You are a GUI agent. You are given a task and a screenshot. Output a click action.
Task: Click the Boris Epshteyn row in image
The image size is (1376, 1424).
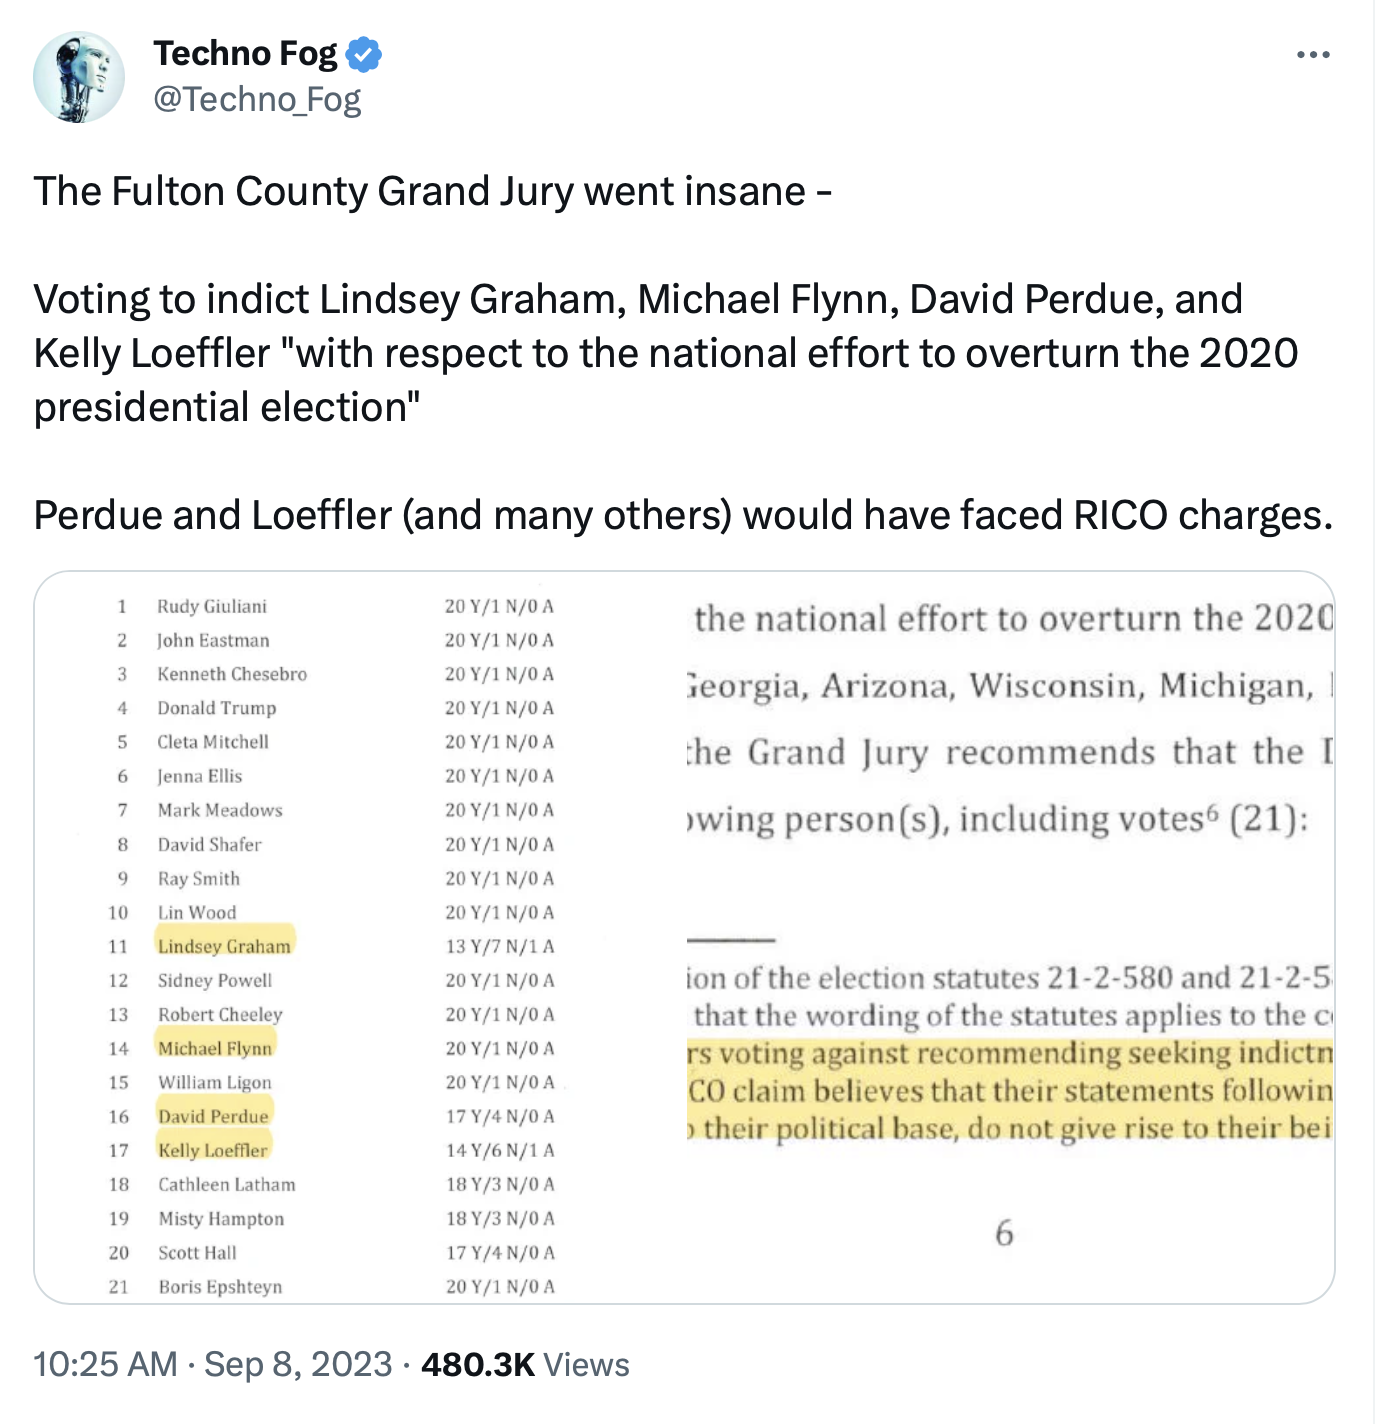[335, 1286]
